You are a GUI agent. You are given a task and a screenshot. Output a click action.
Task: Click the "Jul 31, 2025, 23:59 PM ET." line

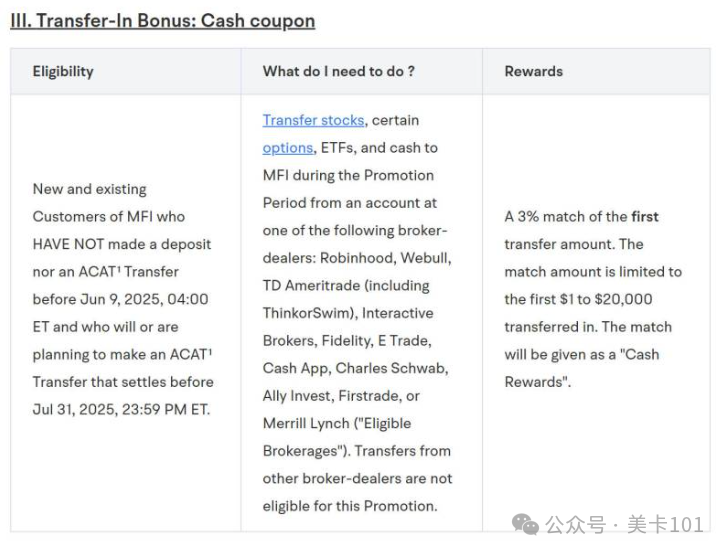tap(121, 409)
